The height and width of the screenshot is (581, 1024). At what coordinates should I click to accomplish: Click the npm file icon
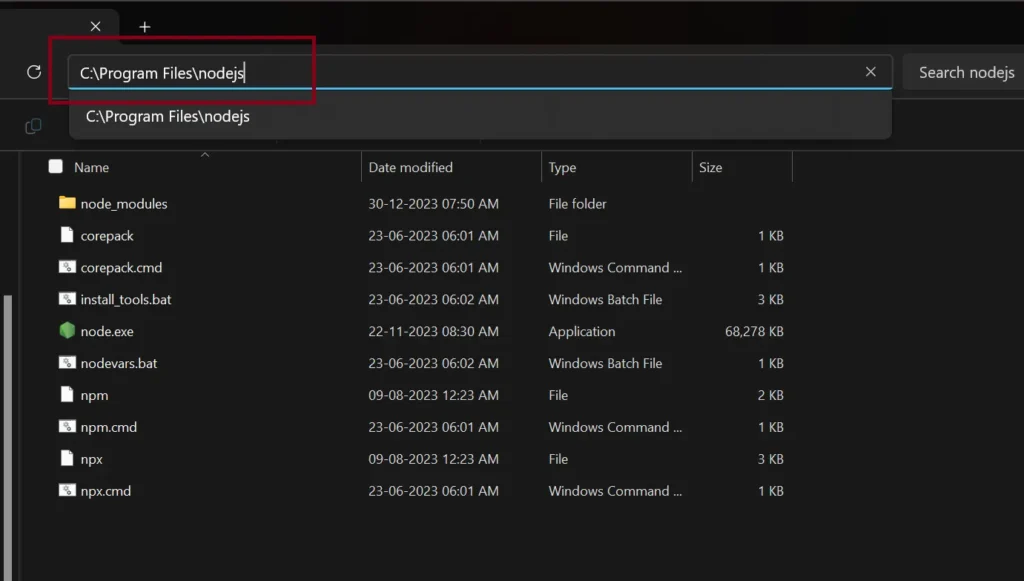point(67,394)
